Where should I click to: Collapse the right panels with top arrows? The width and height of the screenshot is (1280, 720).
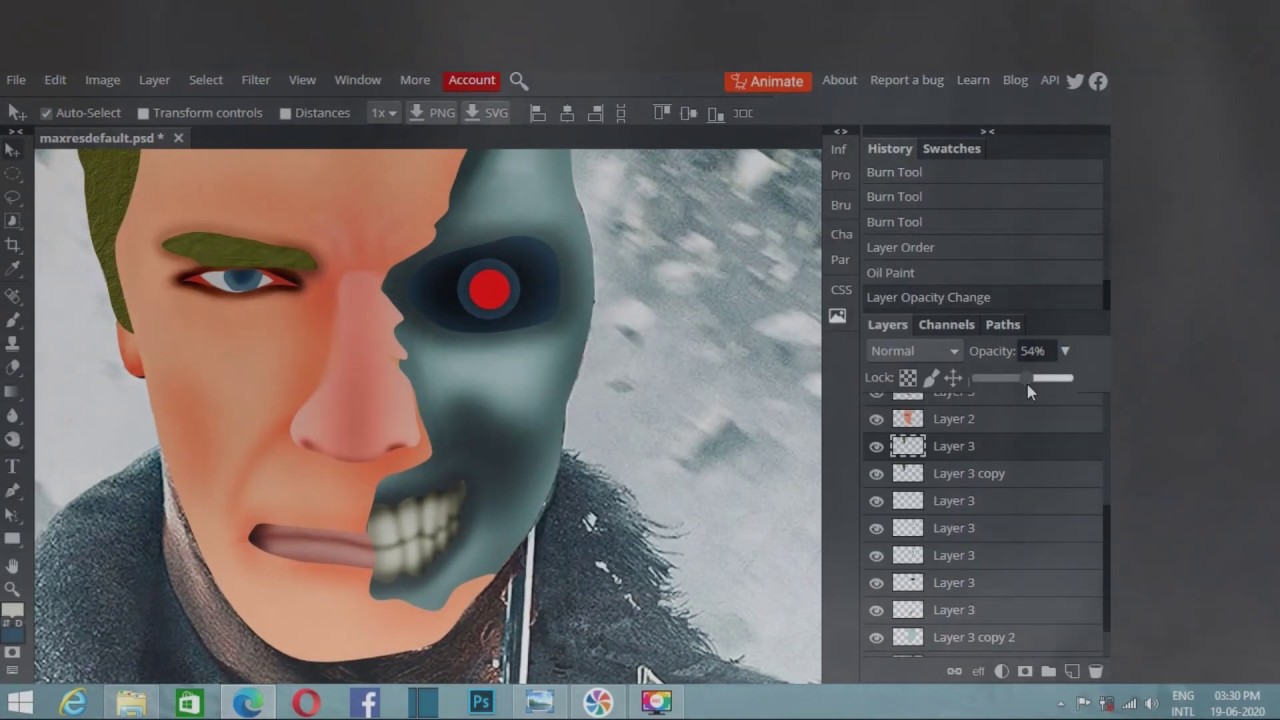[987, 131]
